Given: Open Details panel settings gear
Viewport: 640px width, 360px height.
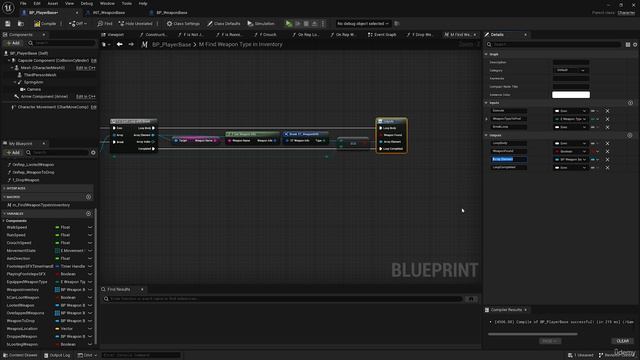Looking at the screenshot, I should 635,44.
